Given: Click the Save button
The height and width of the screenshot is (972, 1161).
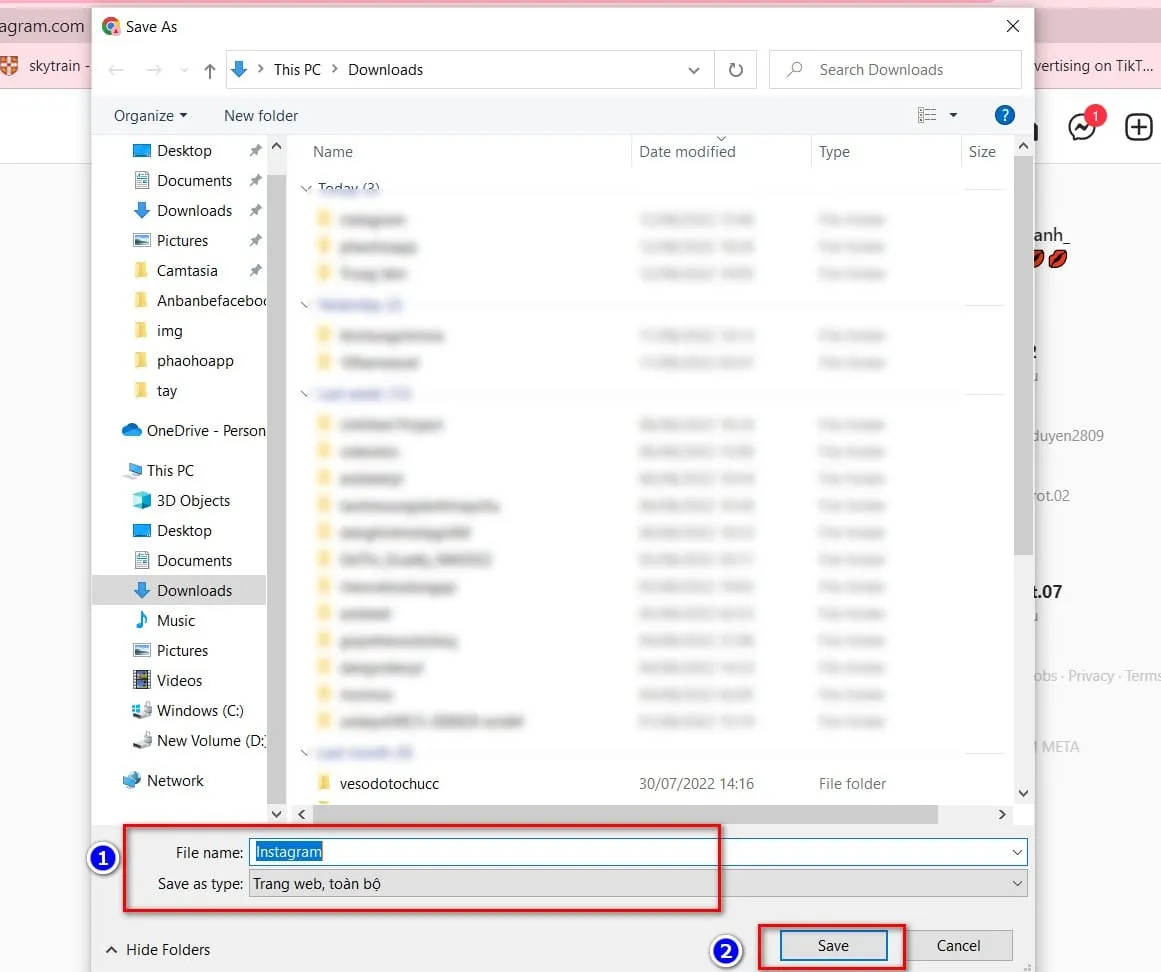Looking at the screenshot, I should pos(833,945).
